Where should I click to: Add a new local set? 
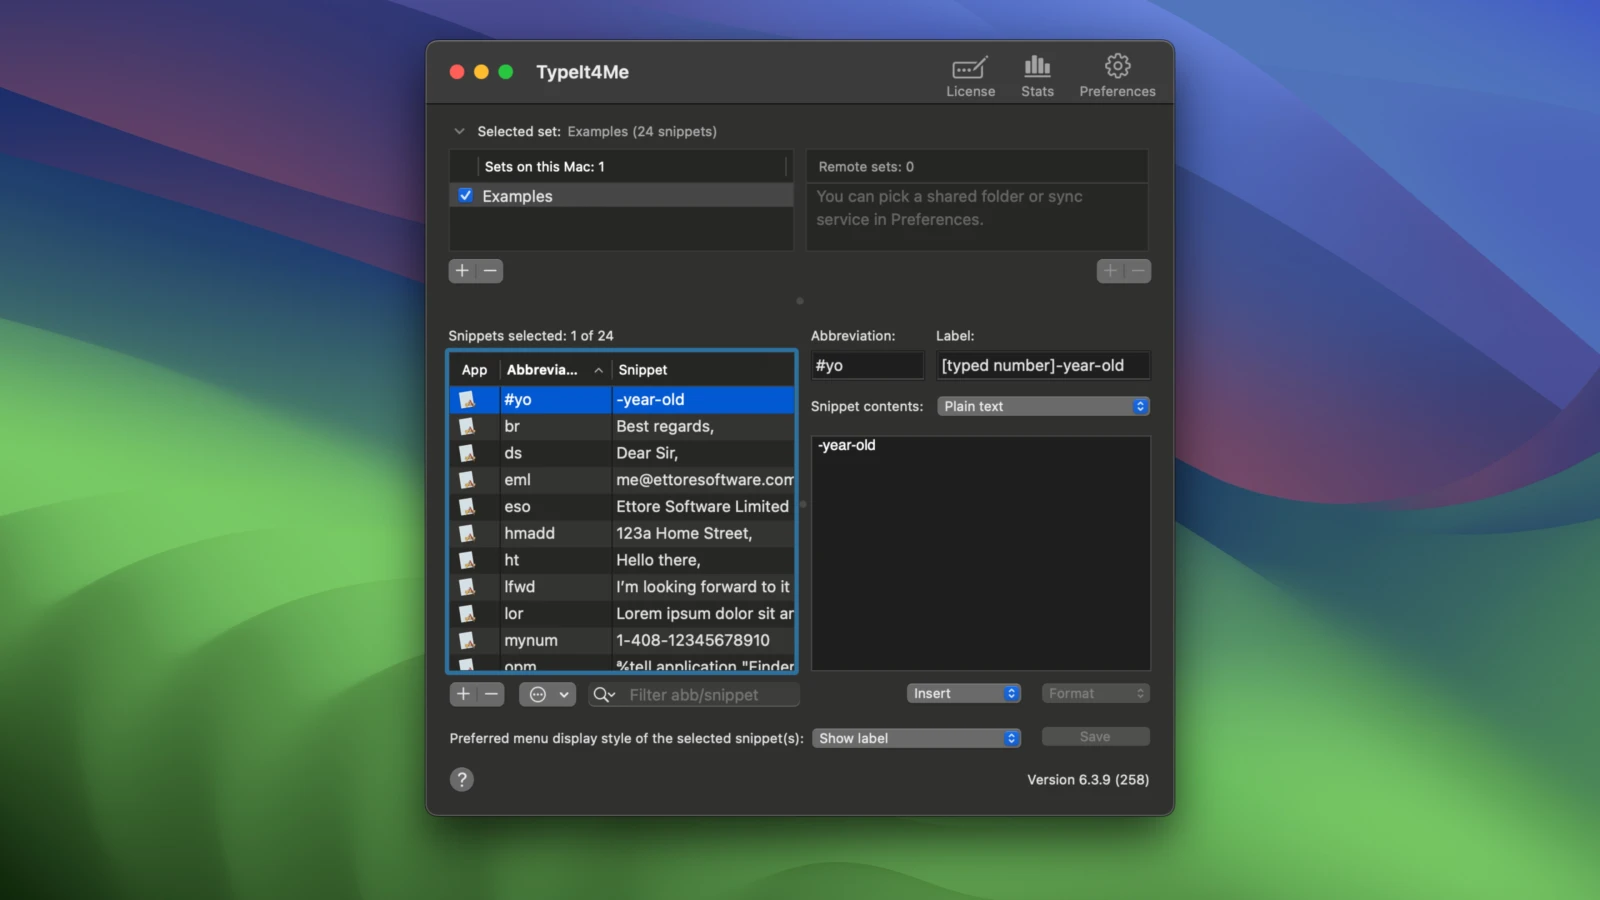click(x=462, y=271)
